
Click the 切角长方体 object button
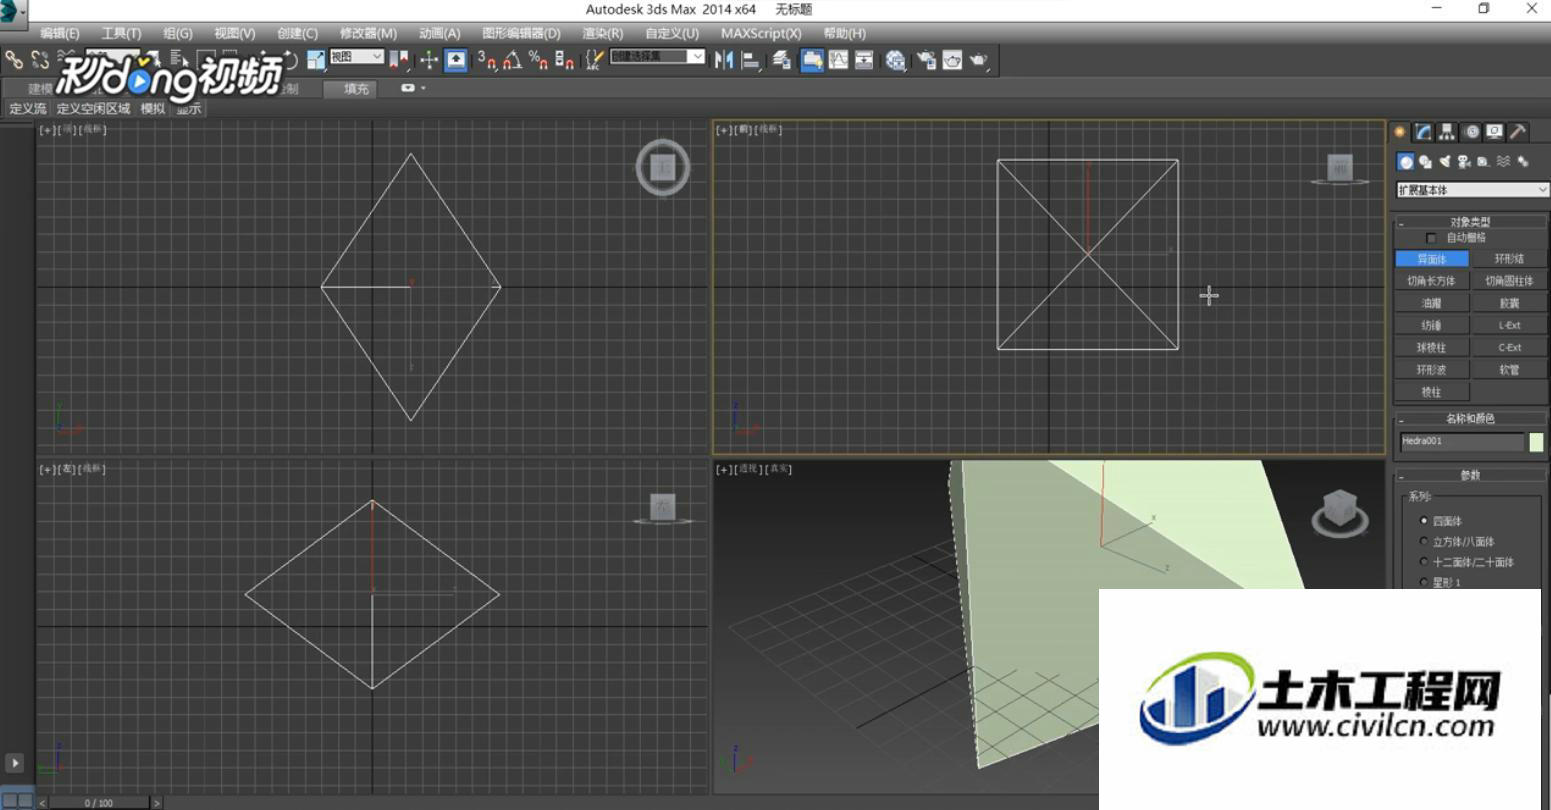1432,281
